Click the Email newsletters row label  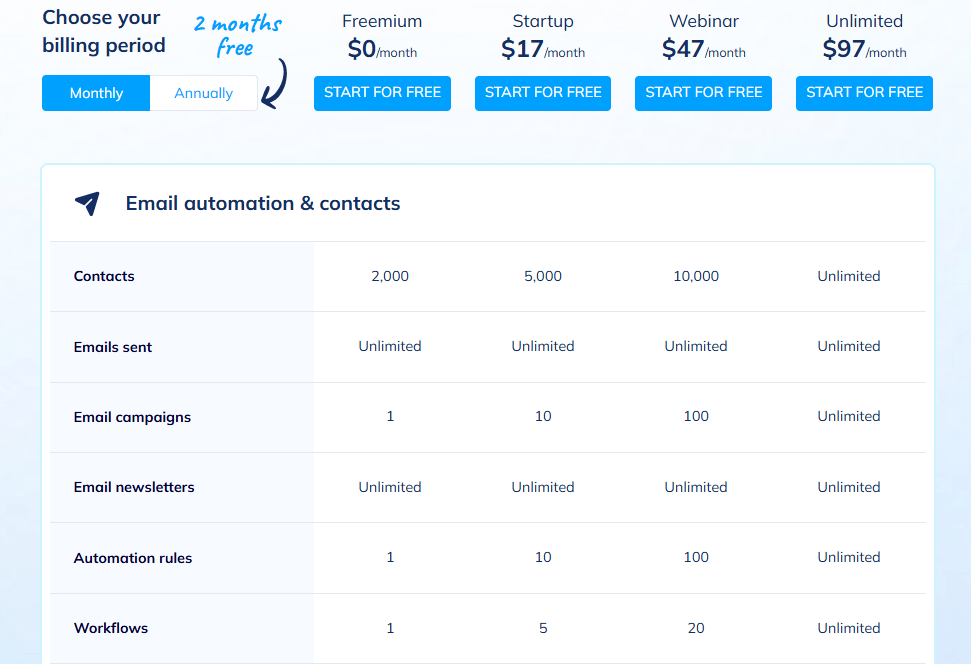pos(134,487)
